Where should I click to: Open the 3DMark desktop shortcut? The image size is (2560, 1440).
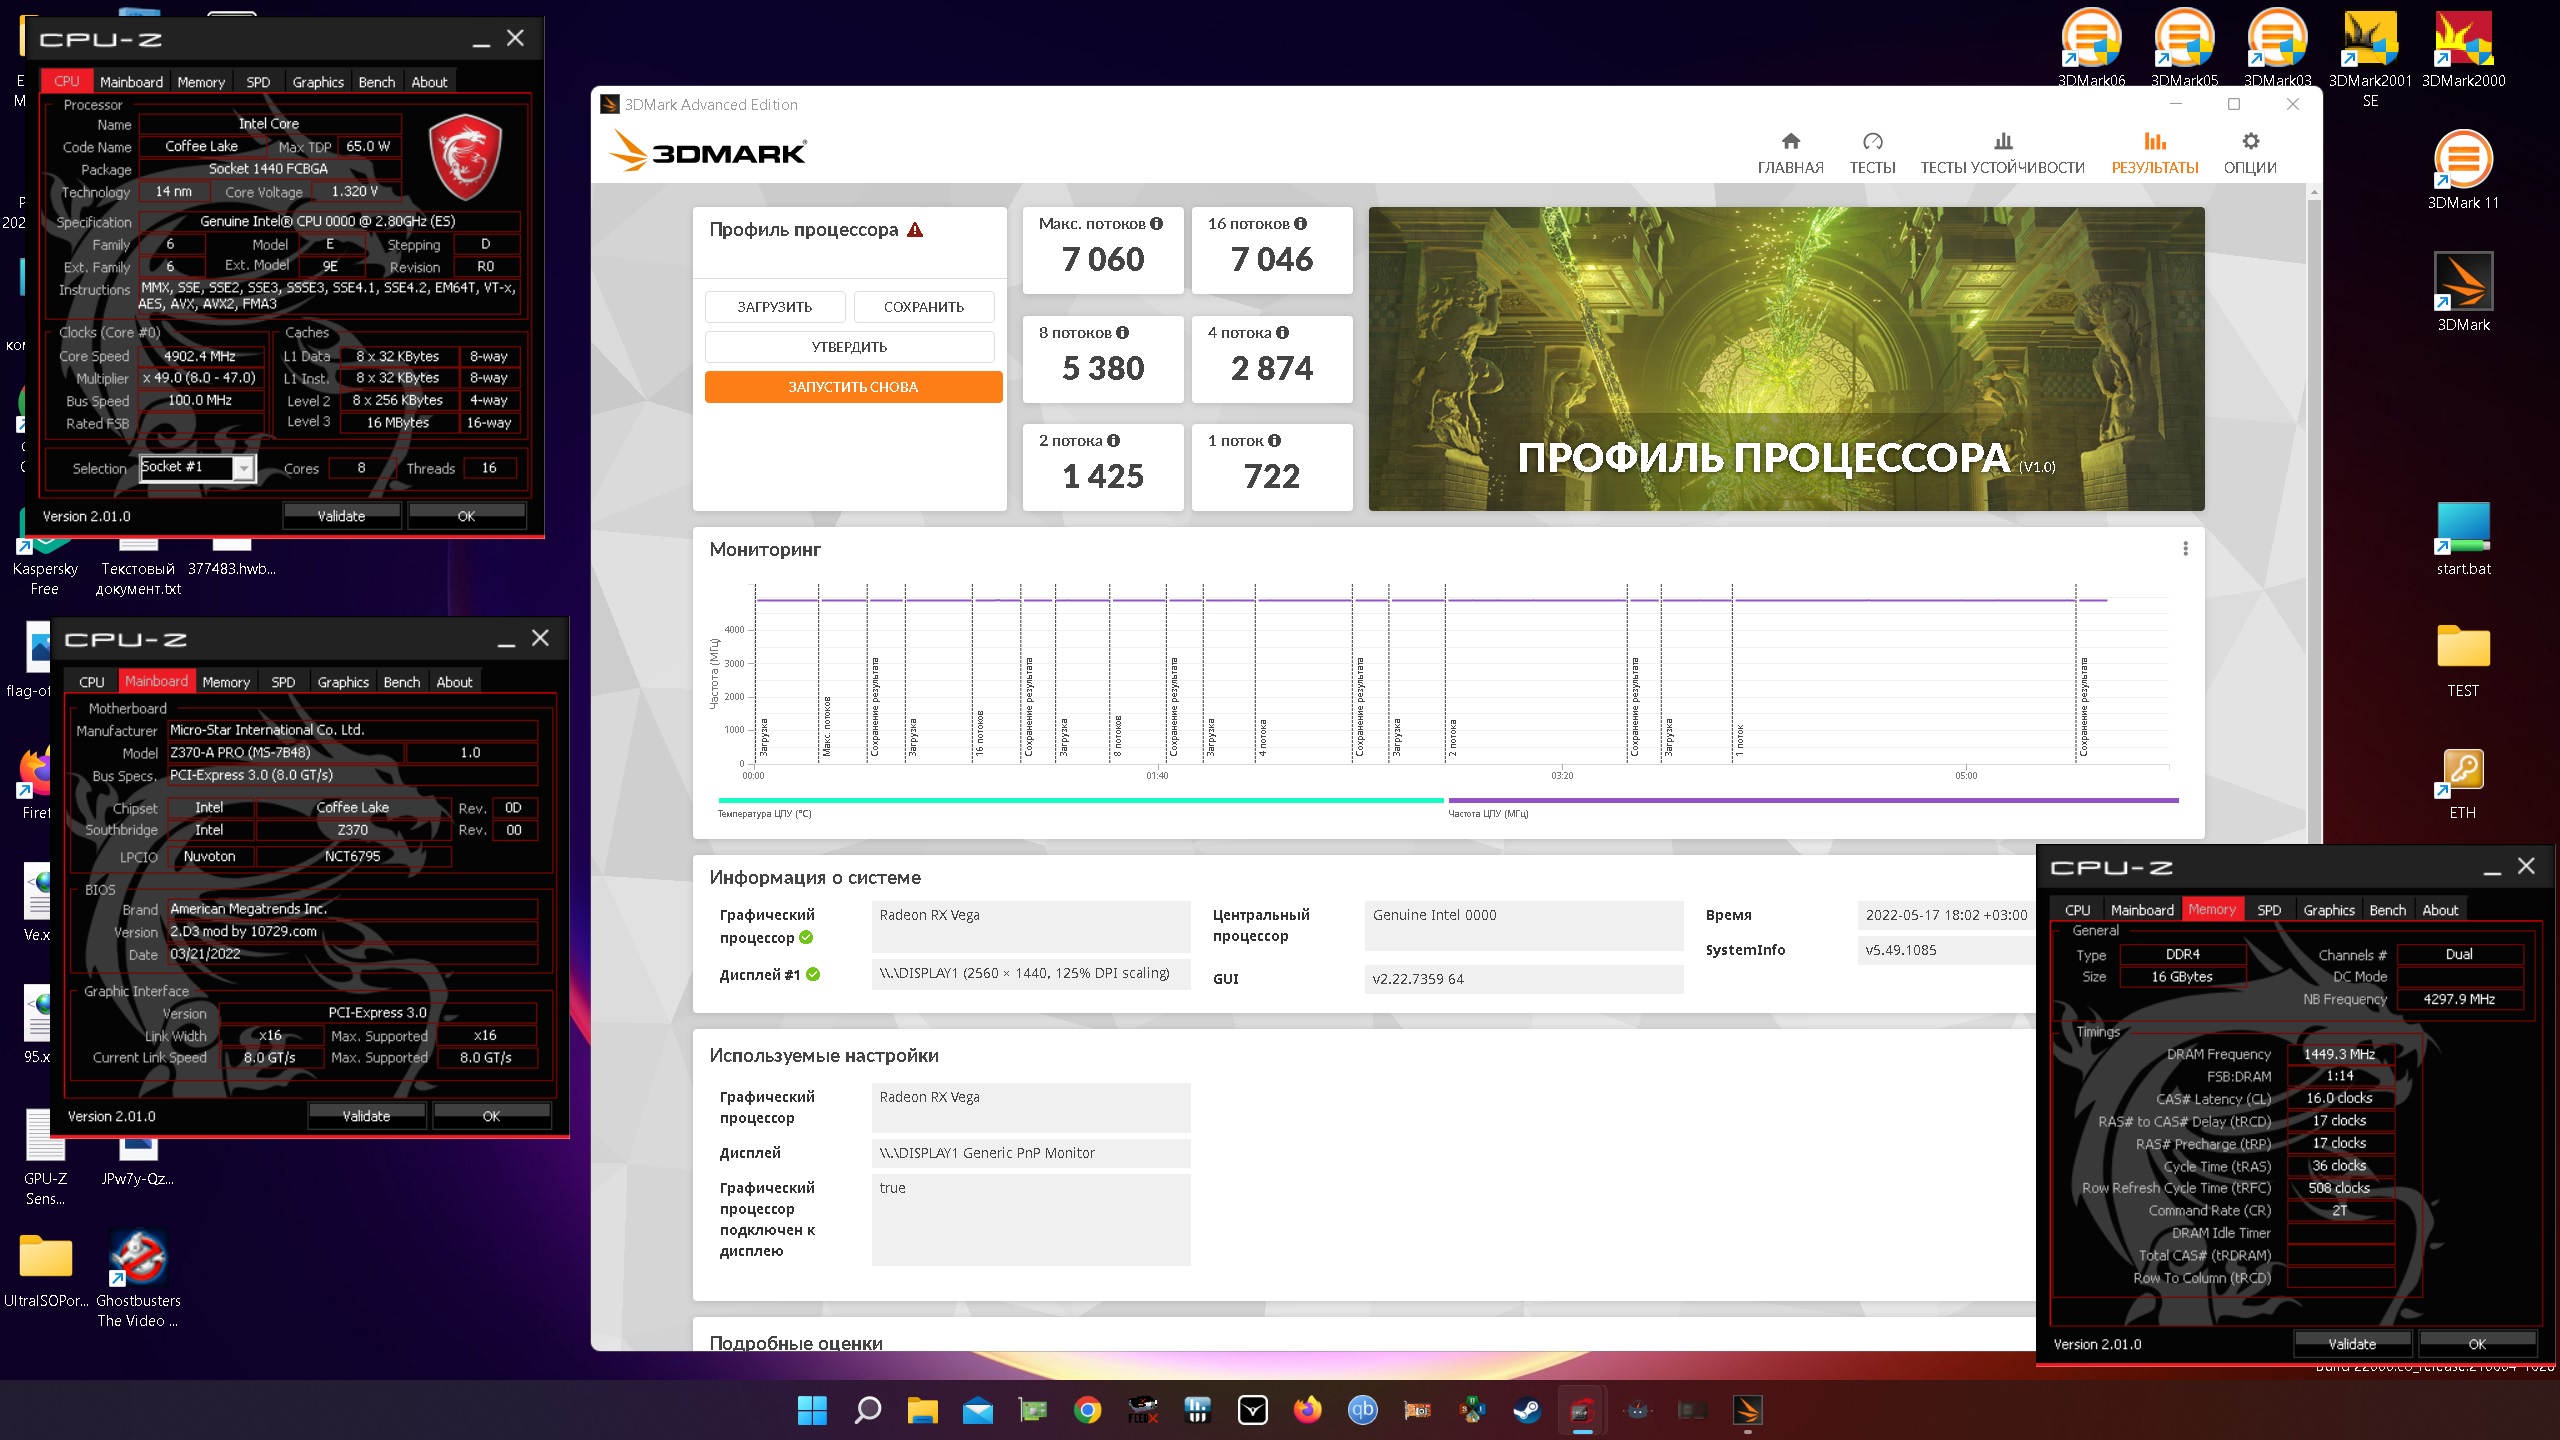[x=2463, y=292]
